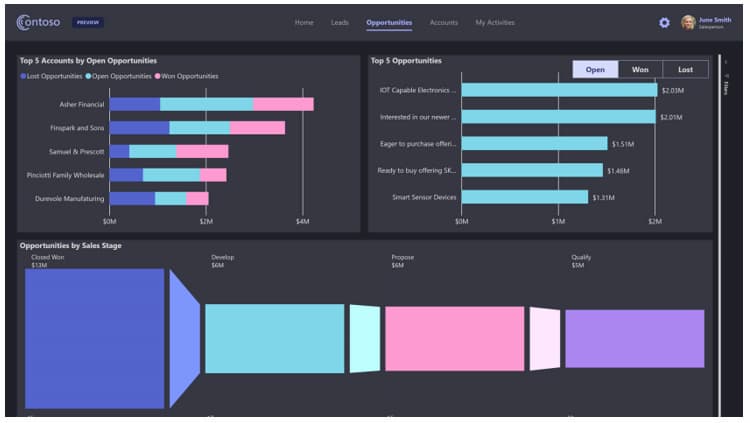Viewport: 750px width, 423px height.
Task: Click the Open Opportunities legend dot
Action: pyautogui.click(x=89, y=76)
